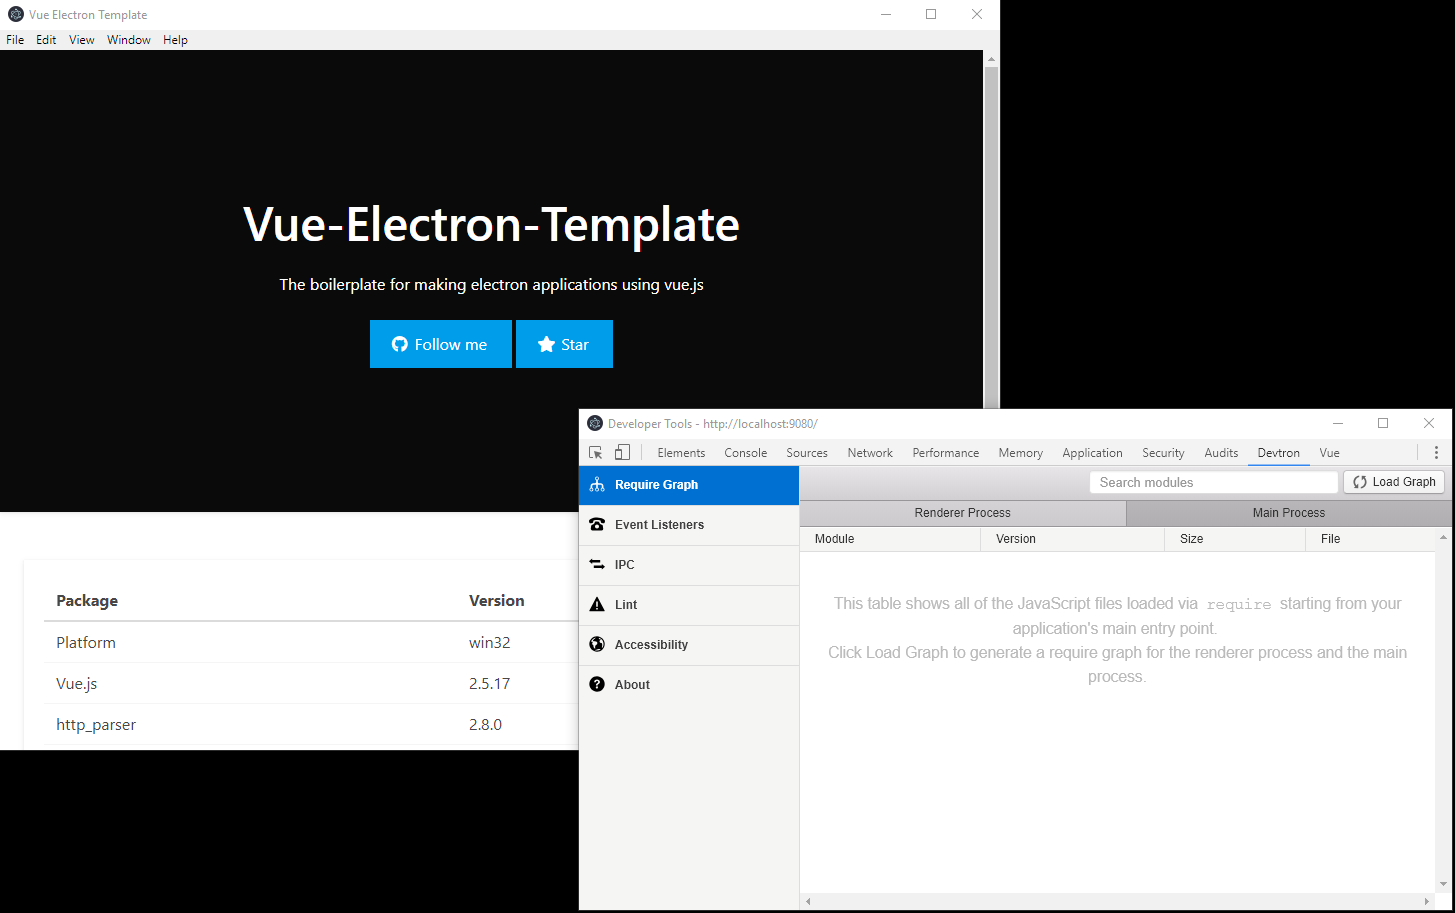Image resolution: width=1455 pixels, height=913 pixels.
Task: Toggle the device toolbar icon in DevTools
Action: (622, 453)
